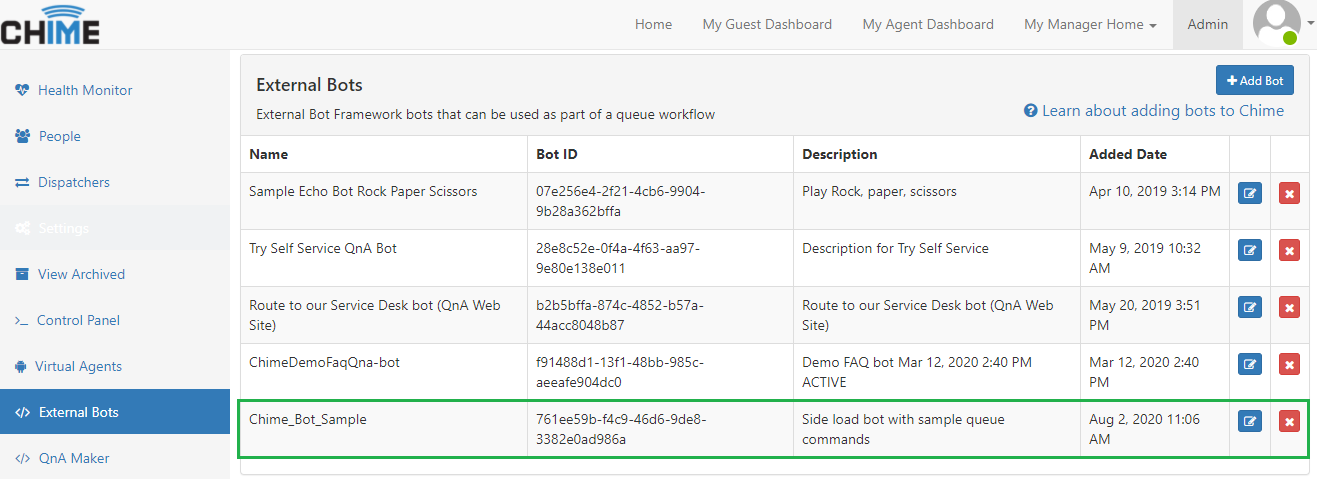
Task: Click the help question mark icon
Action: [1030, 111]
